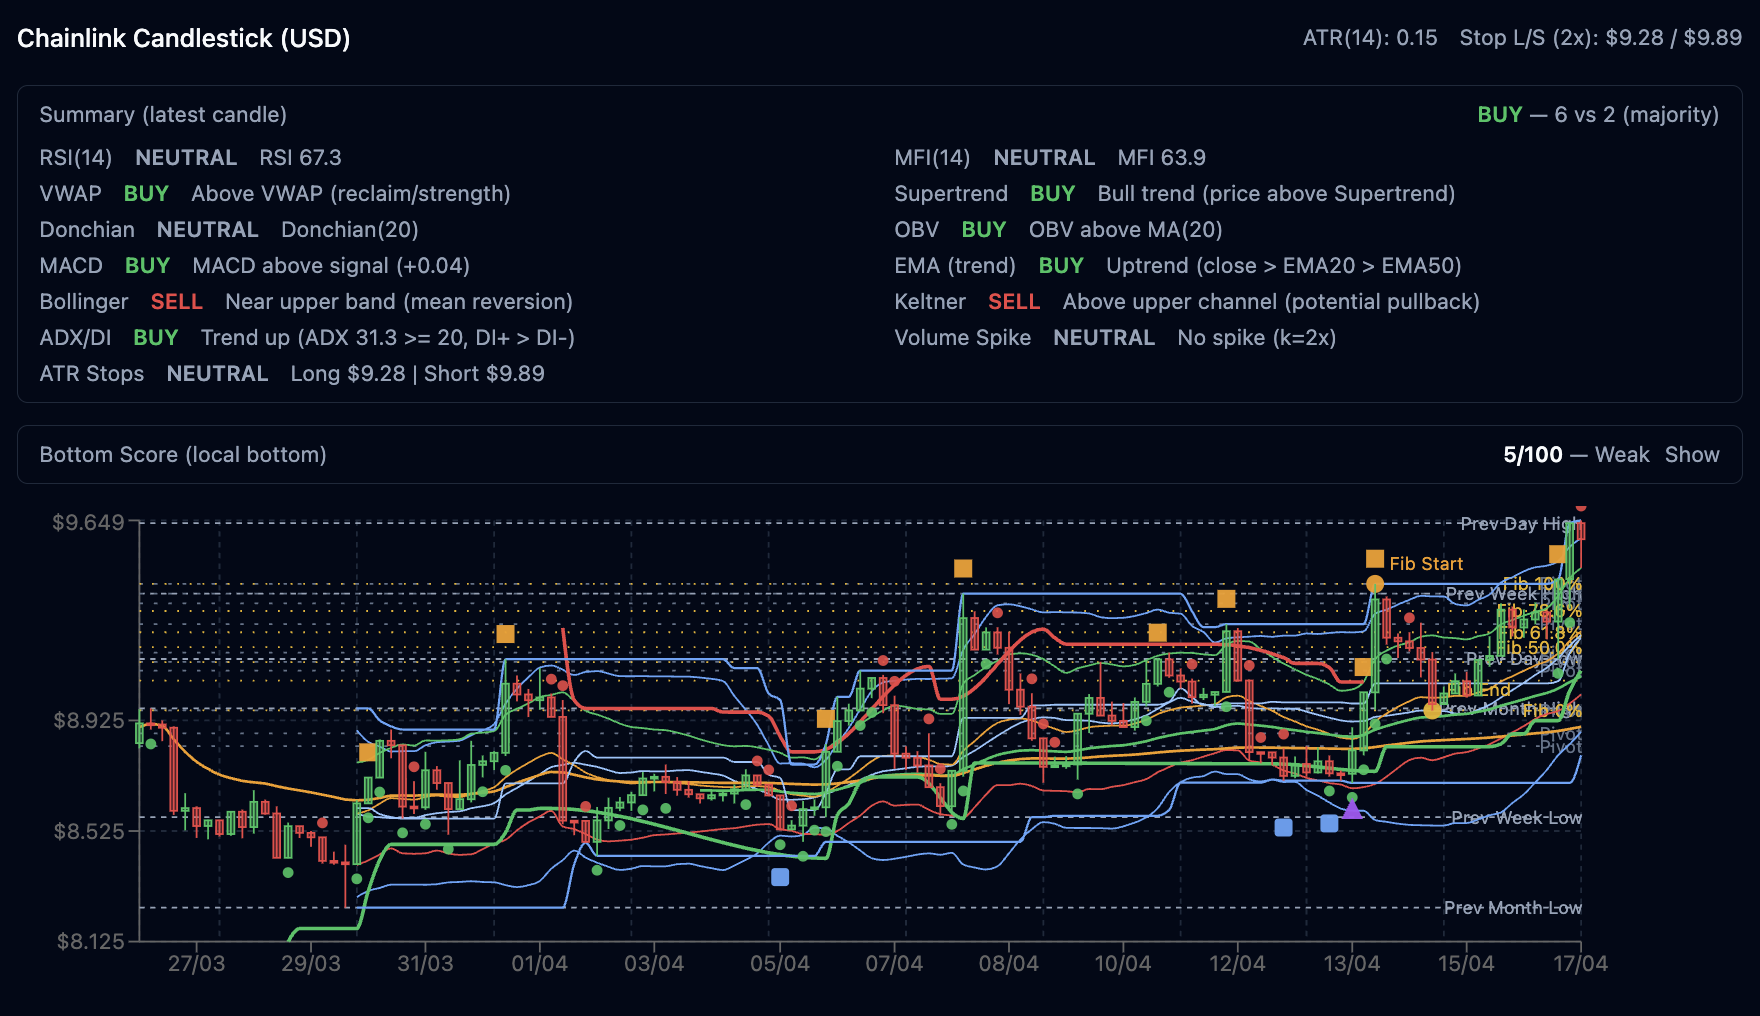Viewport: 1760px width, 1016px height.
Task: Click the Prev Week Low line label
Action: pyautogui.click(x=1515, y=818)
